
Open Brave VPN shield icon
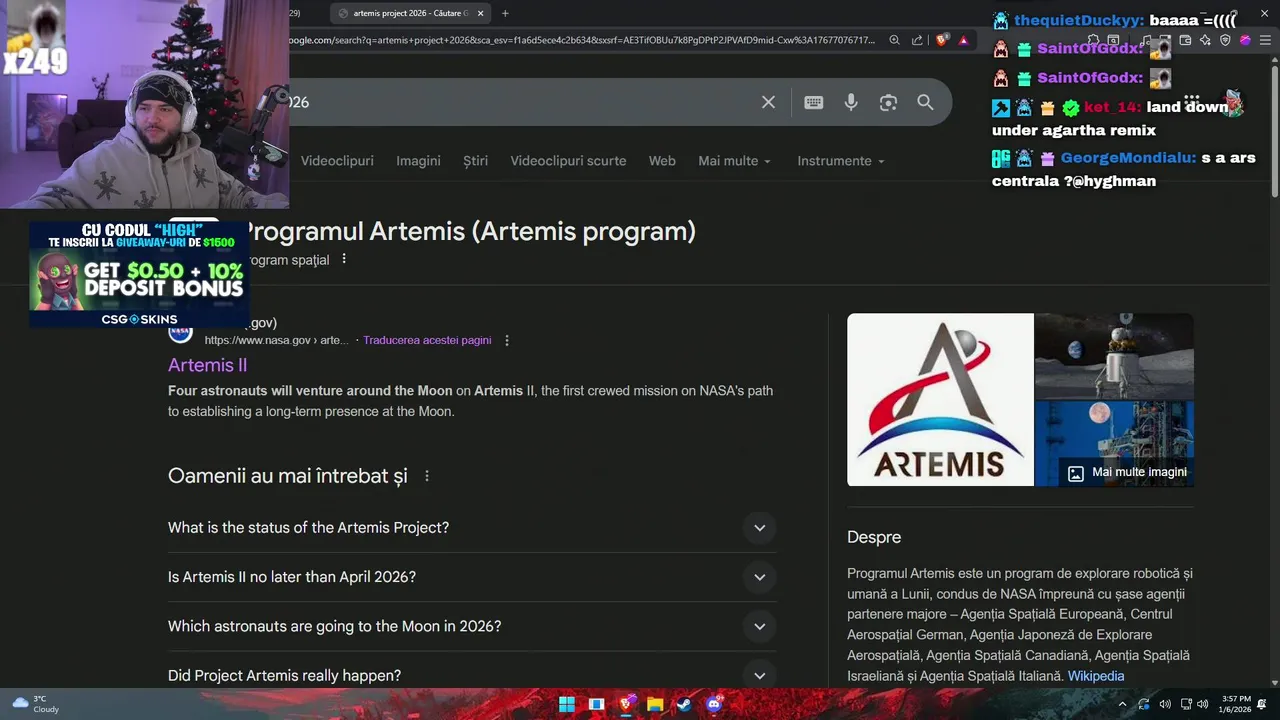pos(1225,40)
